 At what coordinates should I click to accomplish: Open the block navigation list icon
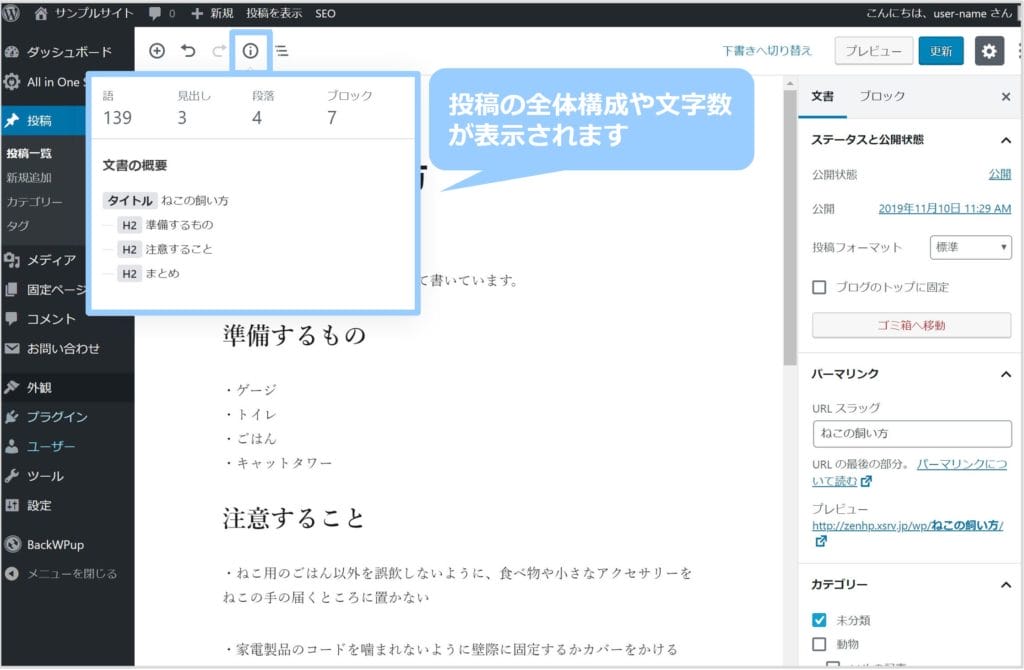pyautogui.click(x=282, y=51)
